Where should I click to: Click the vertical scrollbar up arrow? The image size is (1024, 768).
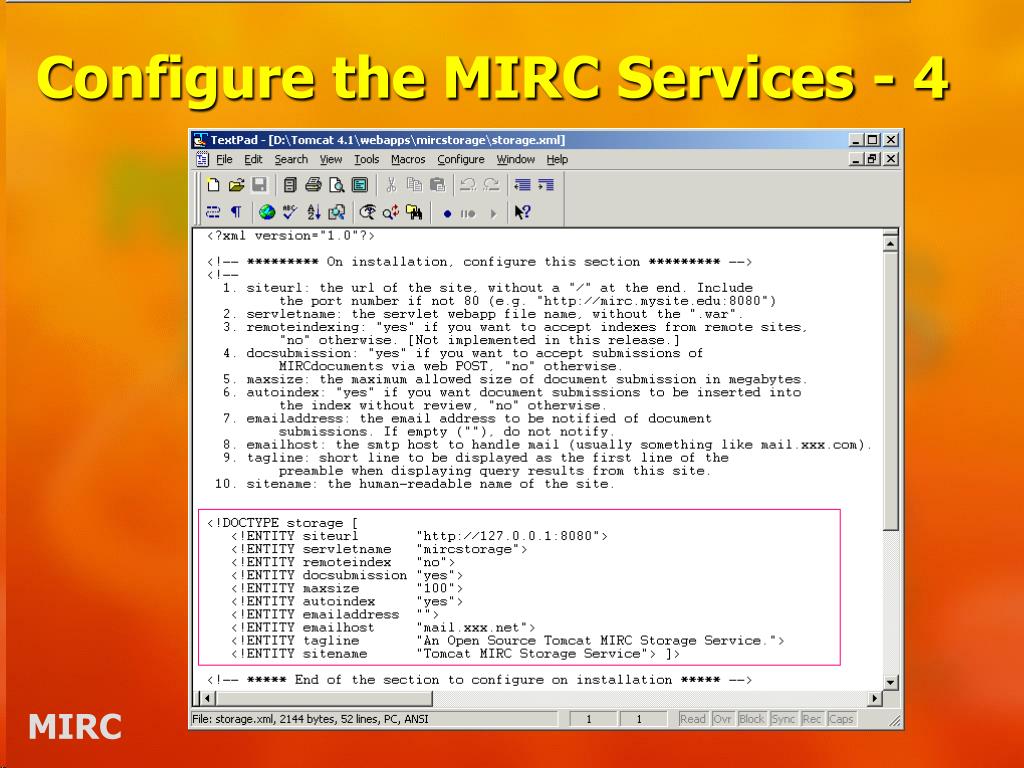pos(890,244)
